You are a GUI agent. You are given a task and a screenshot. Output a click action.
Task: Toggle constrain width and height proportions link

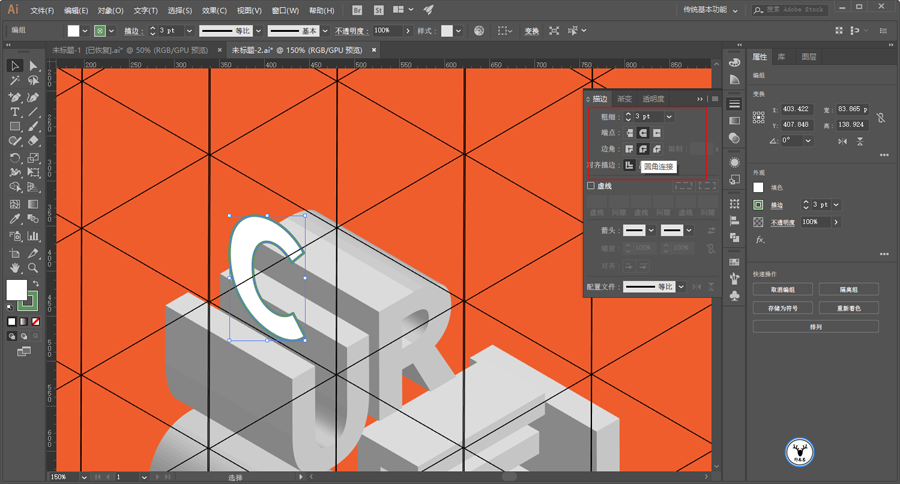880,117
